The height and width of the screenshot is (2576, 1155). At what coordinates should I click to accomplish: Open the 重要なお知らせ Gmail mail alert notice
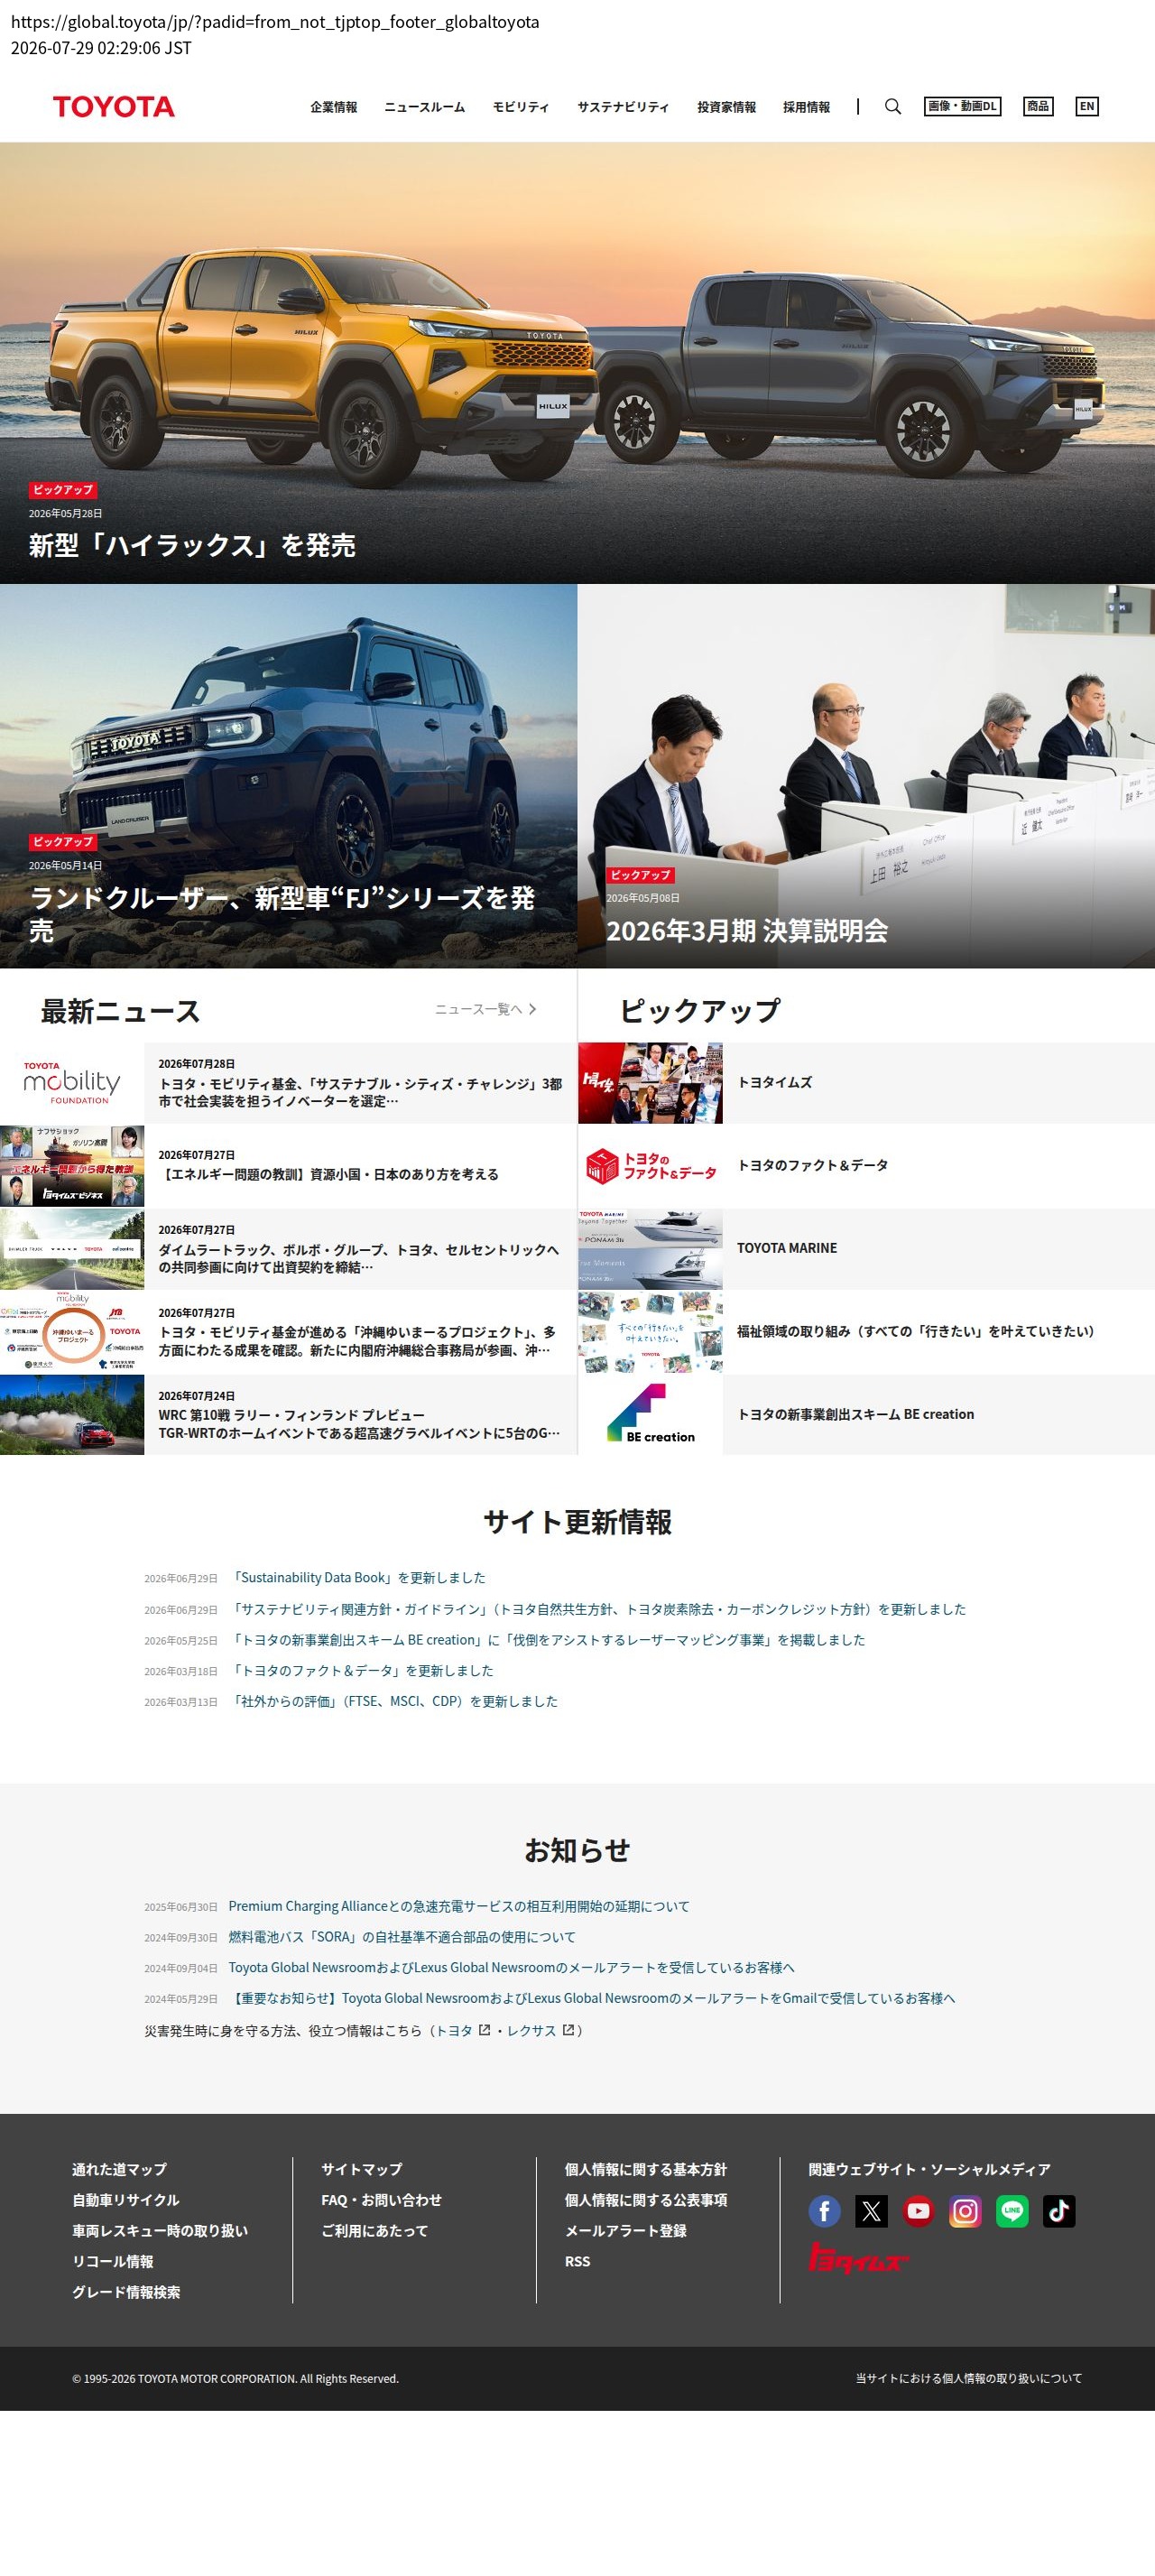point(592,1998)
